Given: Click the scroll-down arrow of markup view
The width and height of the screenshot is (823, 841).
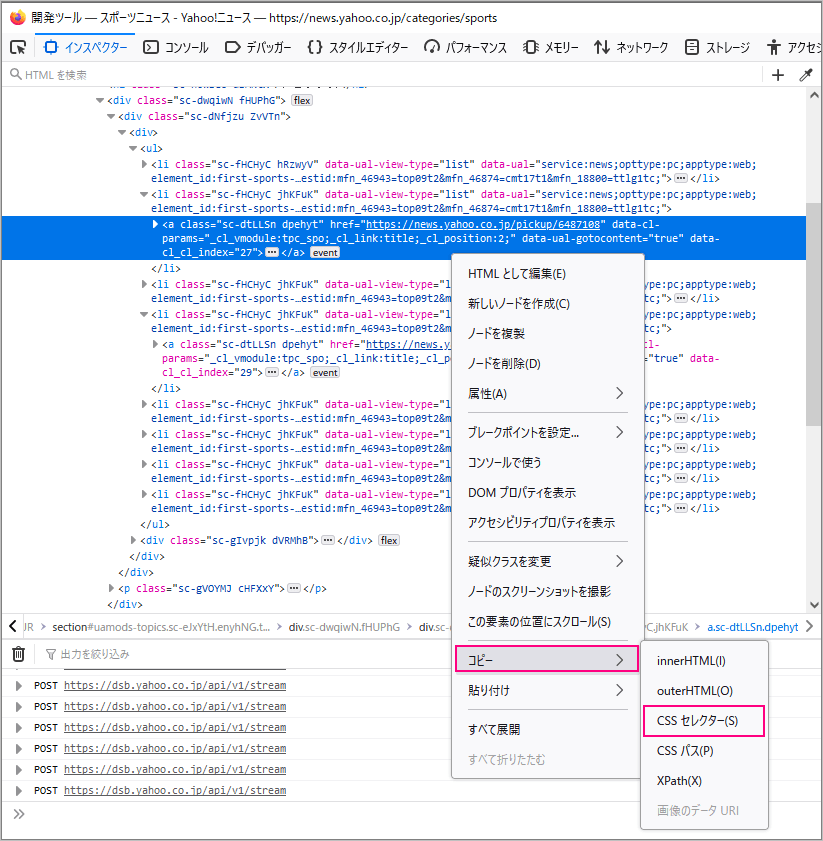Looking at the screenshot, I should tap(814, 605).
